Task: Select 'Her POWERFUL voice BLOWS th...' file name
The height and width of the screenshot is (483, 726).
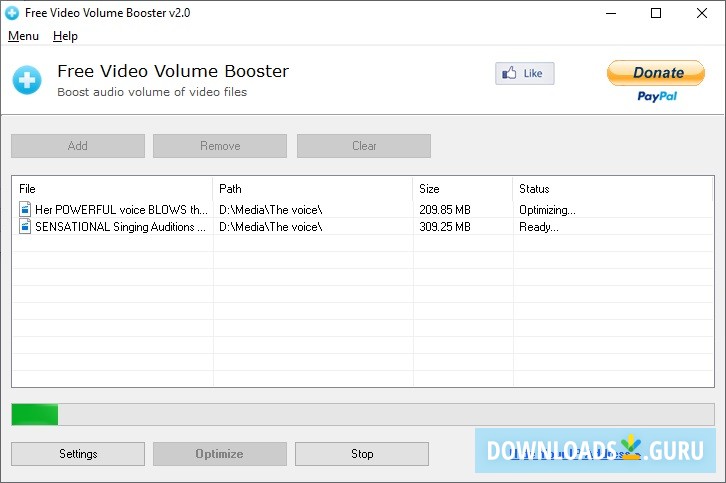Action: pos(121,210)
